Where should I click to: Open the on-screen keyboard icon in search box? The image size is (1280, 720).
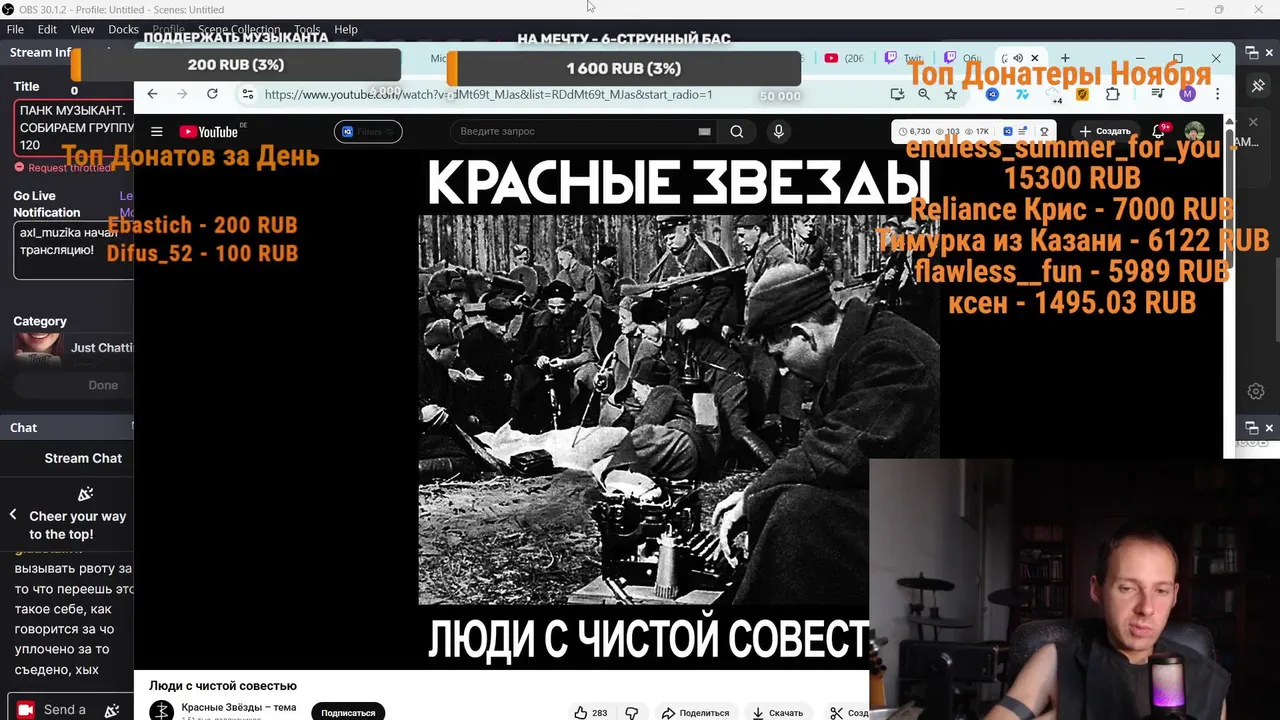click(x=704, y=131)
